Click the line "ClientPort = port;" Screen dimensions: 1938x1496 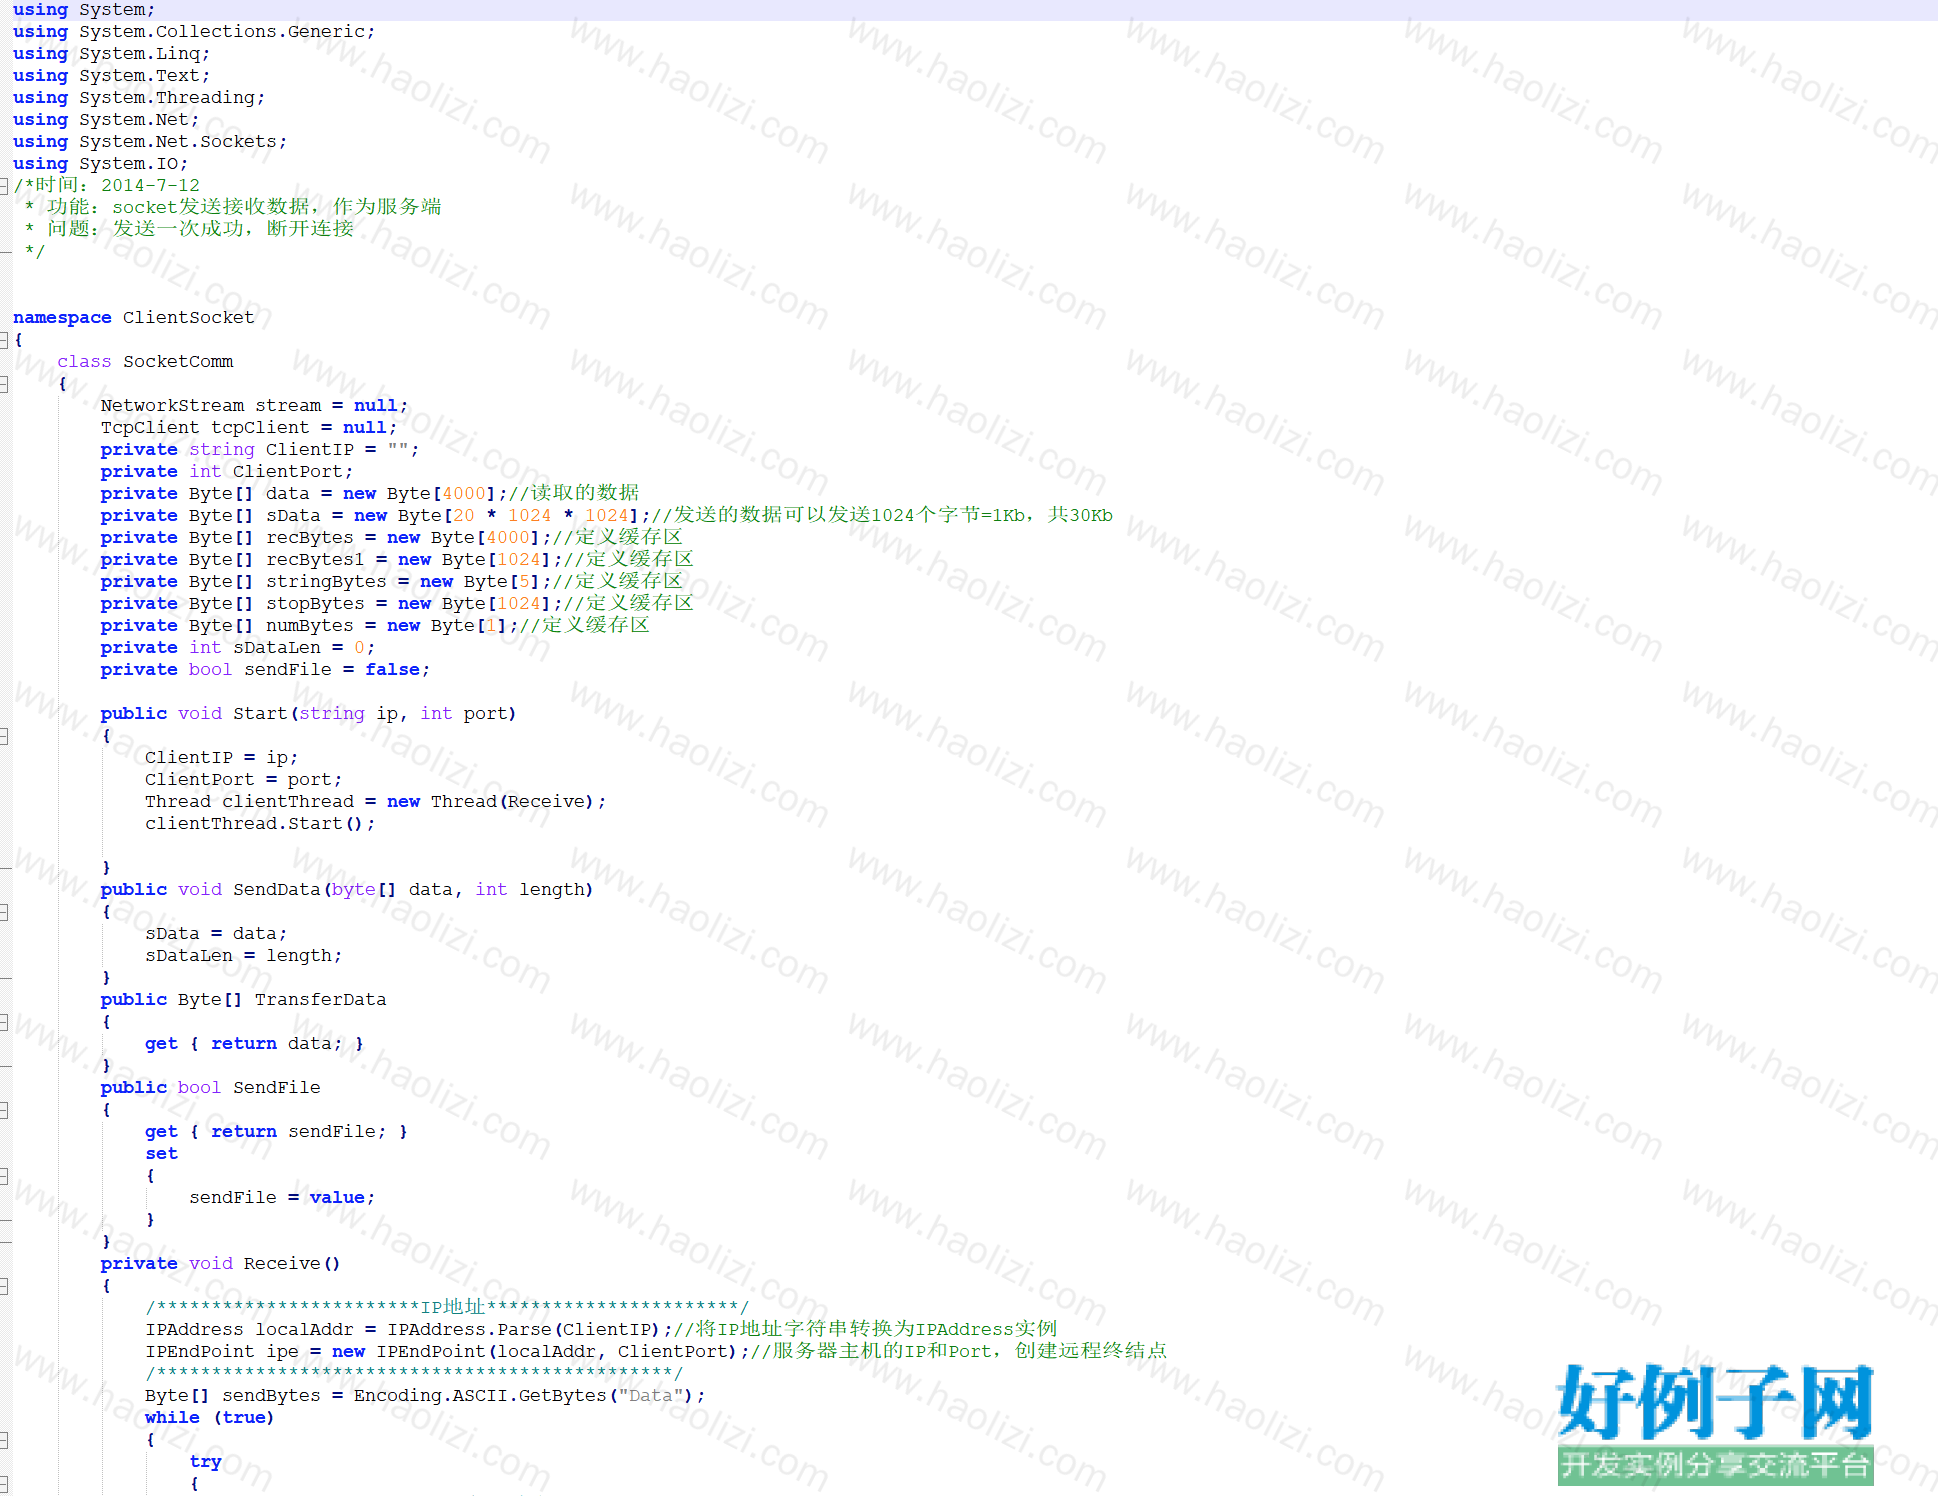point(244,780)
